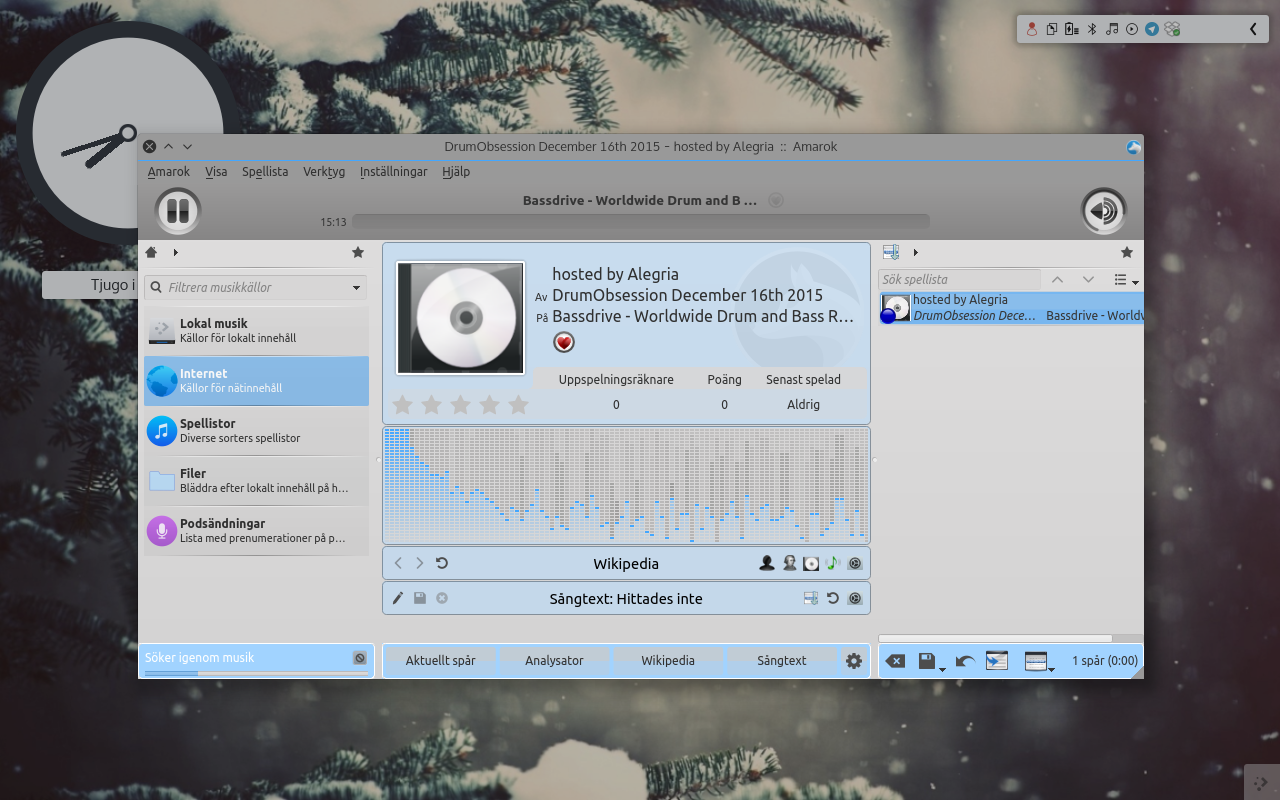Show active track in playlist
Image resolution: width=1280 pixels, height=800 pixels.
tap(997, 661)
